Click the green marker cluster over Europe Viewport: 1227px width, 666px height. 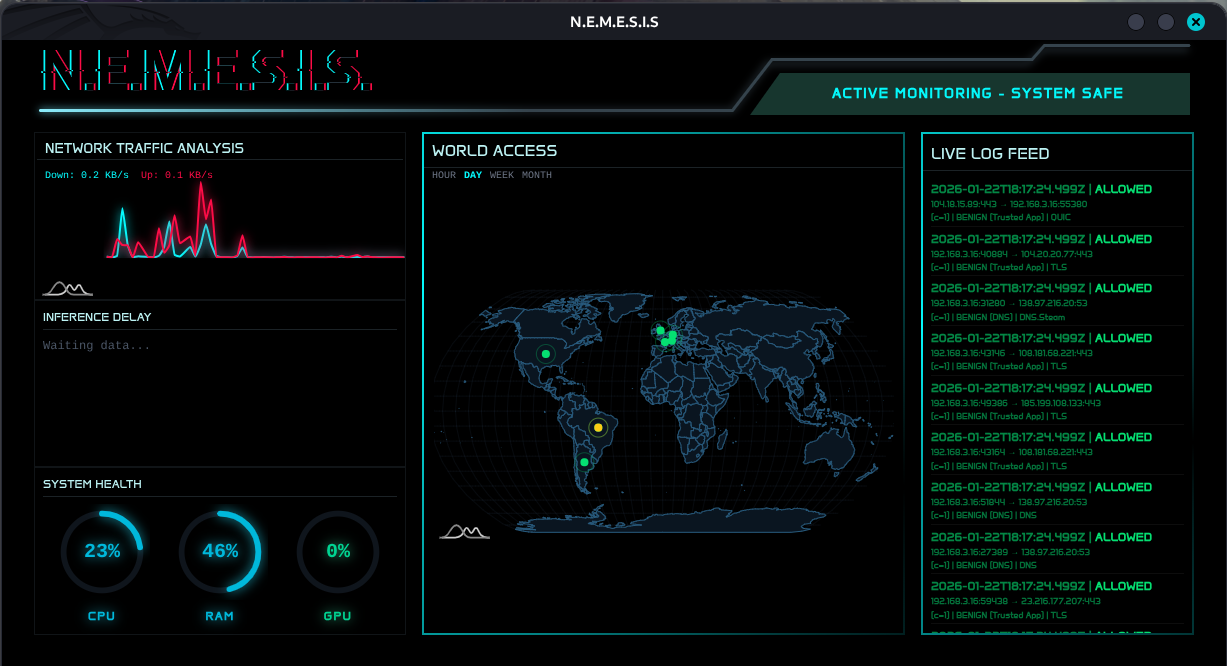pyautogui.click(x=667, y=337)
